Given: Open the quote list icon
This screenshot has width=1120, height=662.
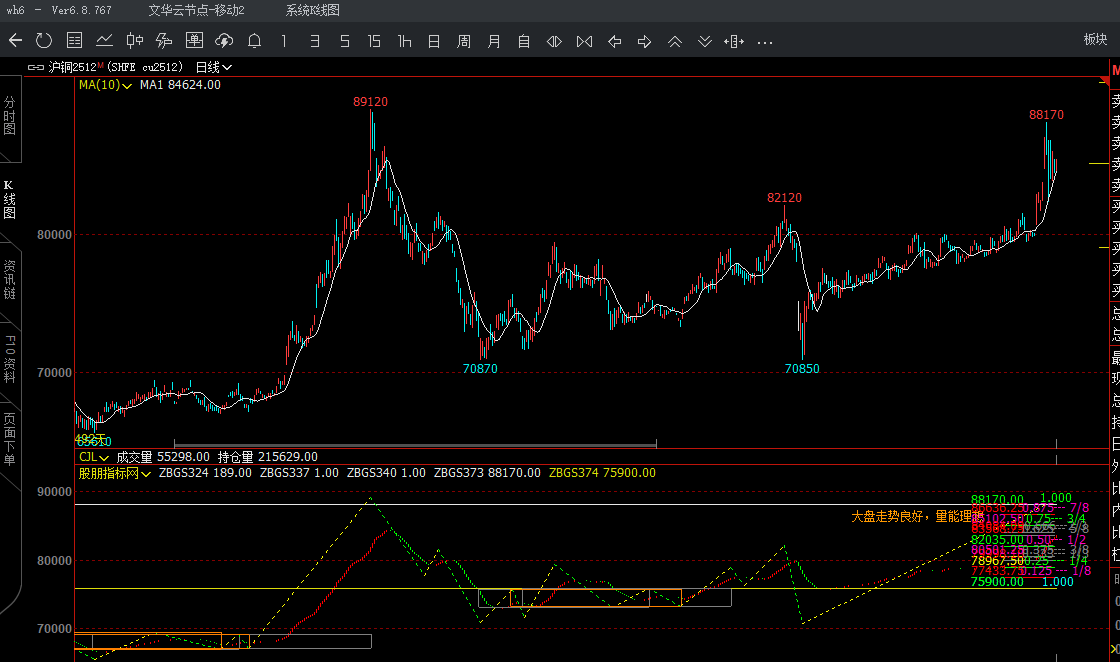Looking at the screenshot, I should point(74,41).
